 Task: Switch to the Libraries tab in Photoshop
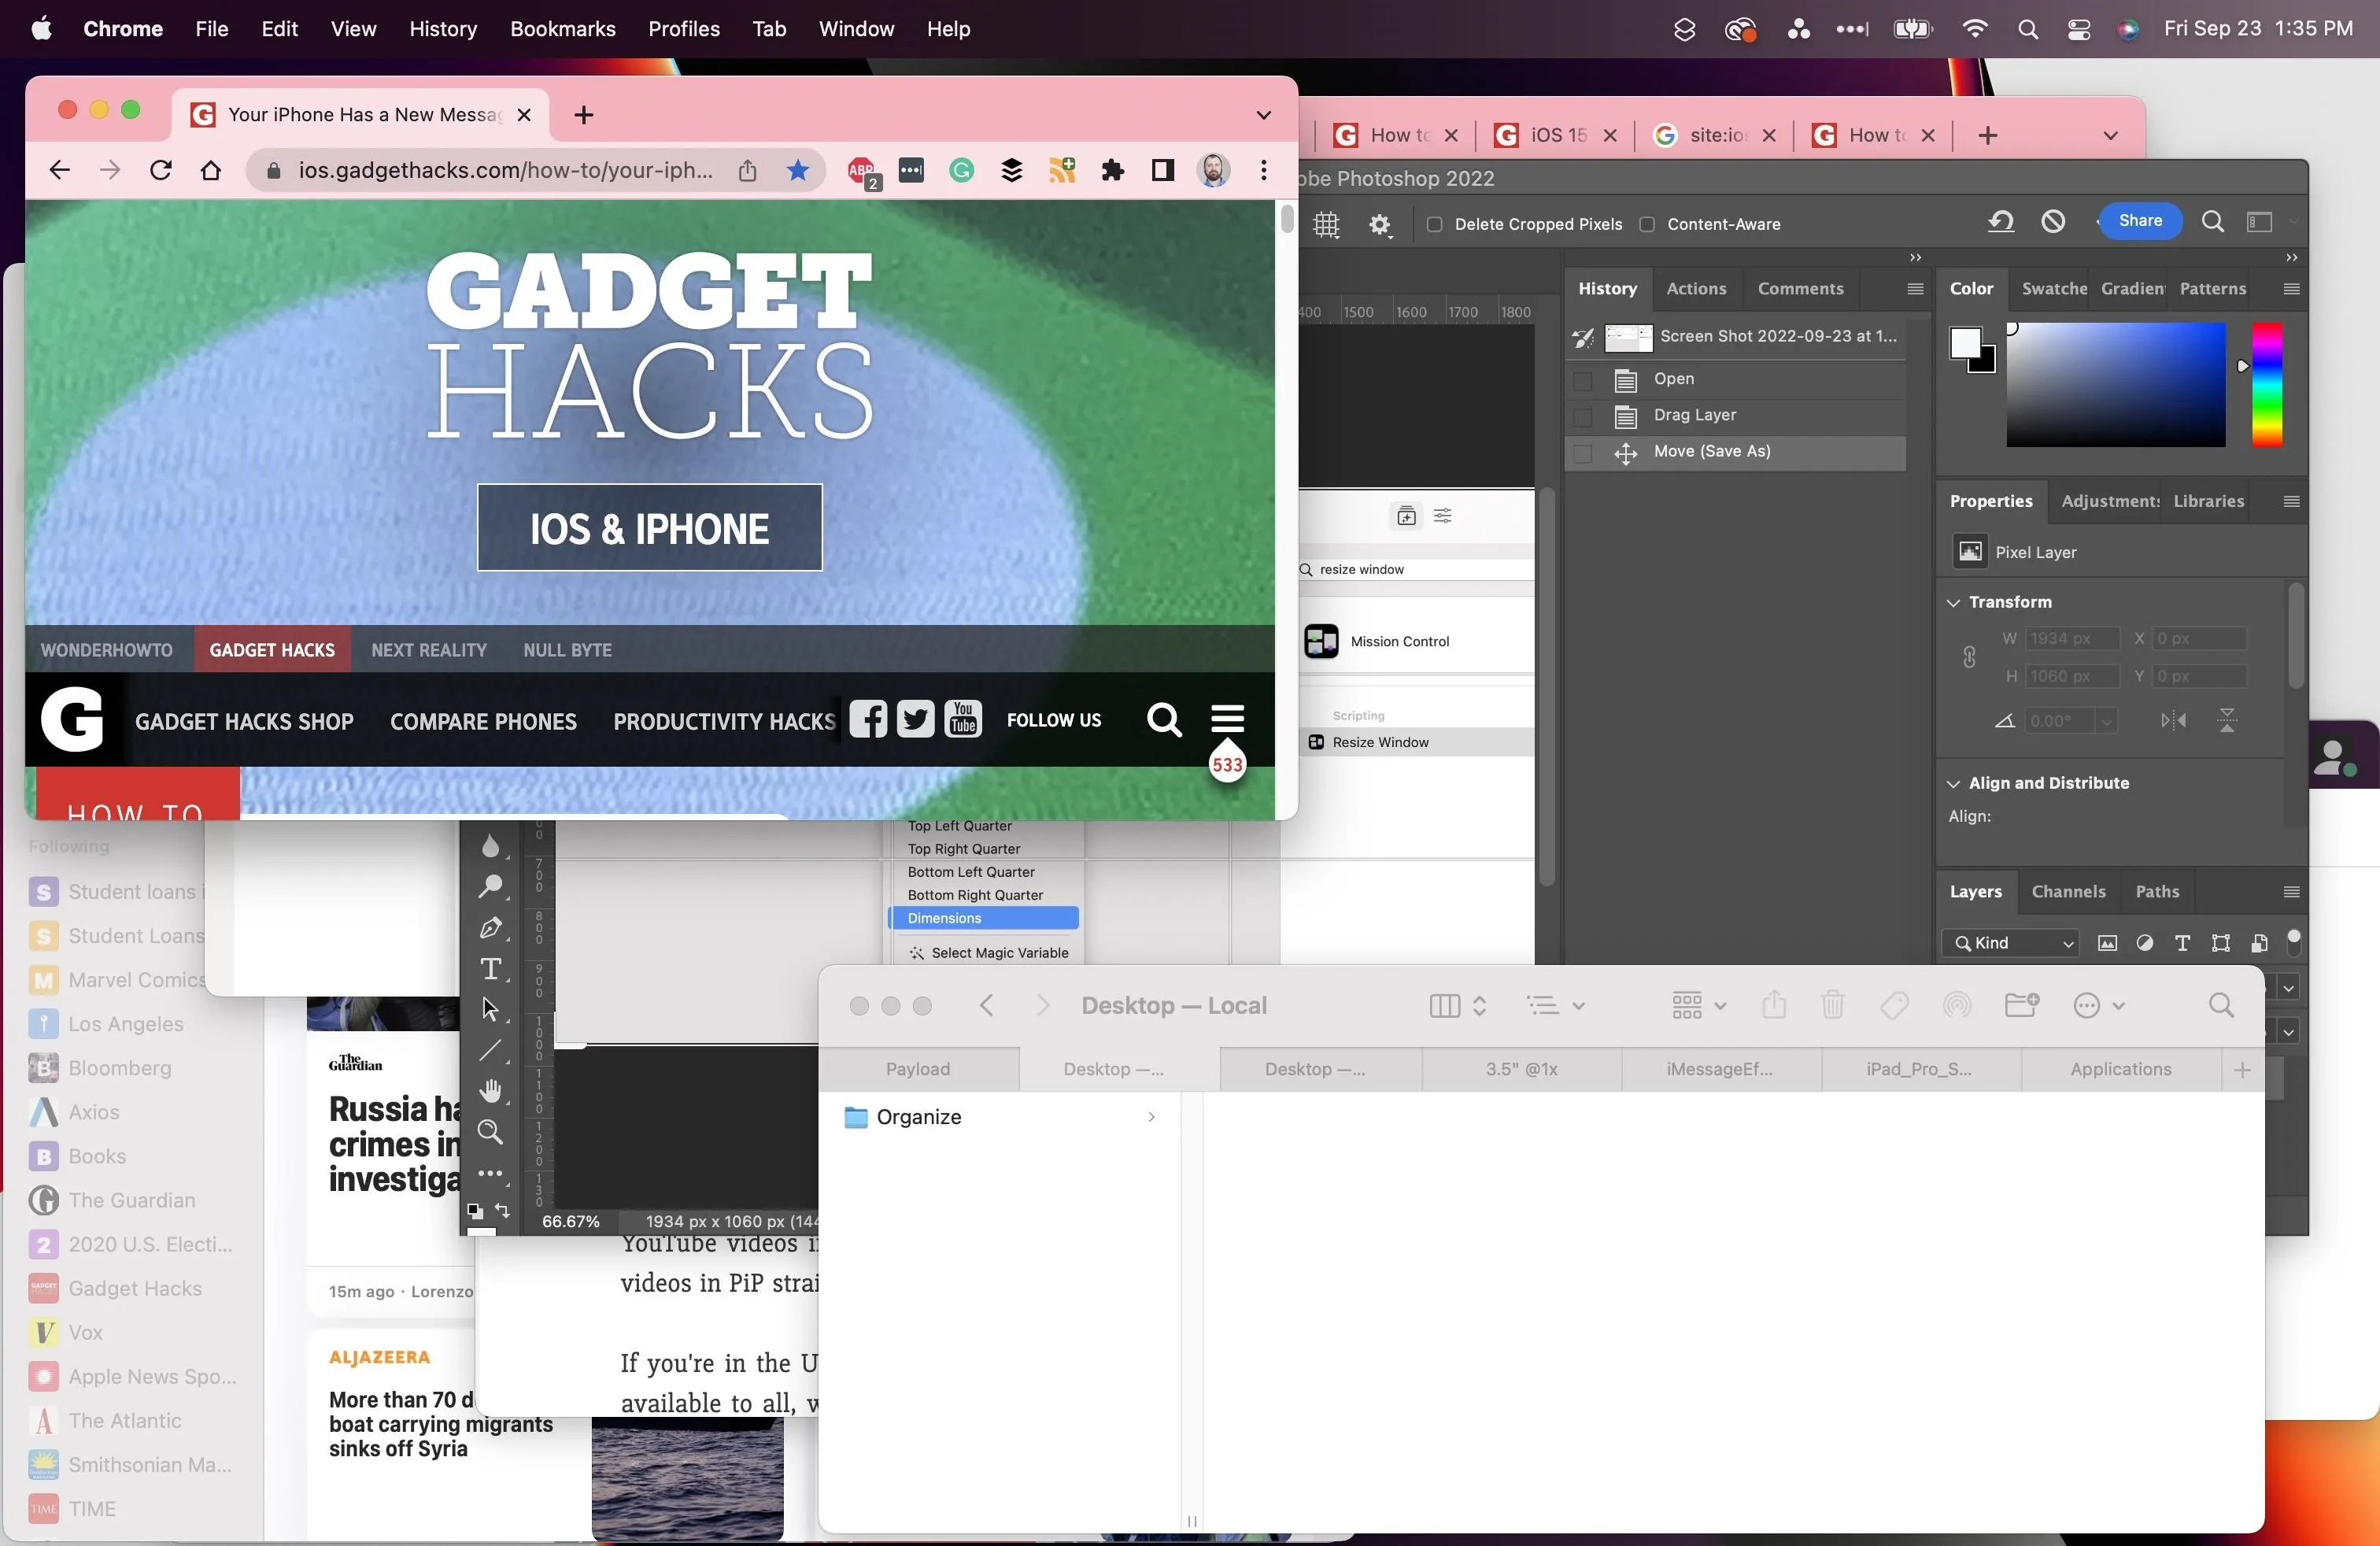point(2208,501)
